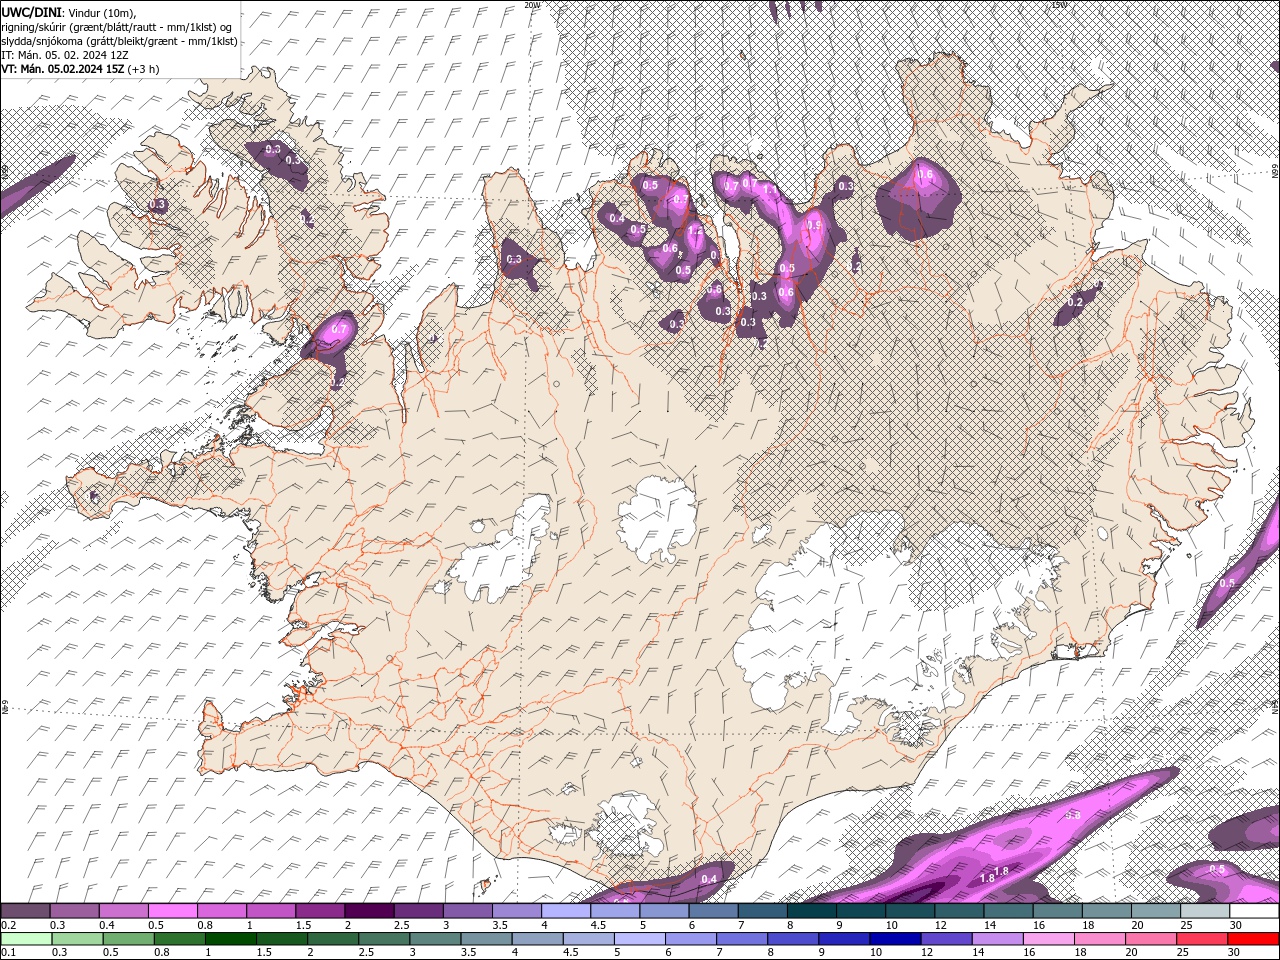Click the pink swatch between 0.5 and 0.8 in the top legend row

[172, 911]
